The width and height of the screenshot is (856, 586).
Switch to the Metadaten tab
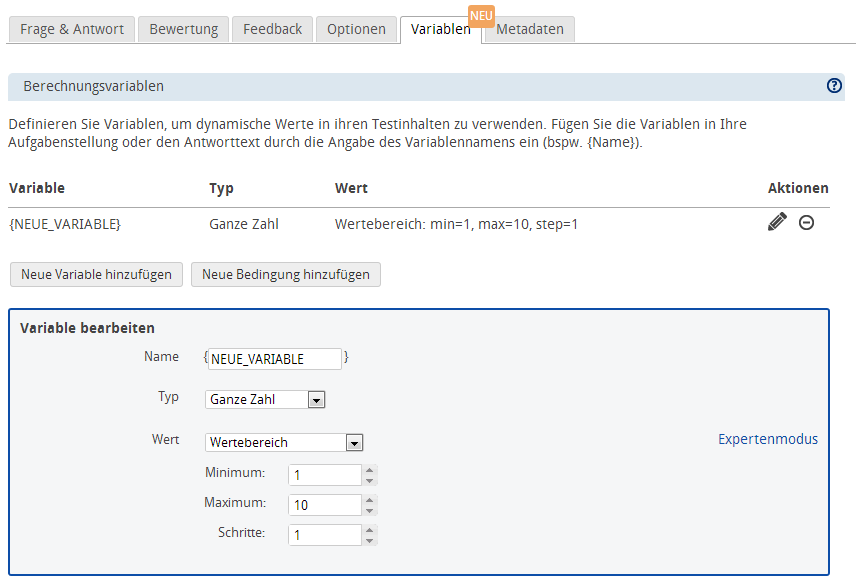click(529, 29)
